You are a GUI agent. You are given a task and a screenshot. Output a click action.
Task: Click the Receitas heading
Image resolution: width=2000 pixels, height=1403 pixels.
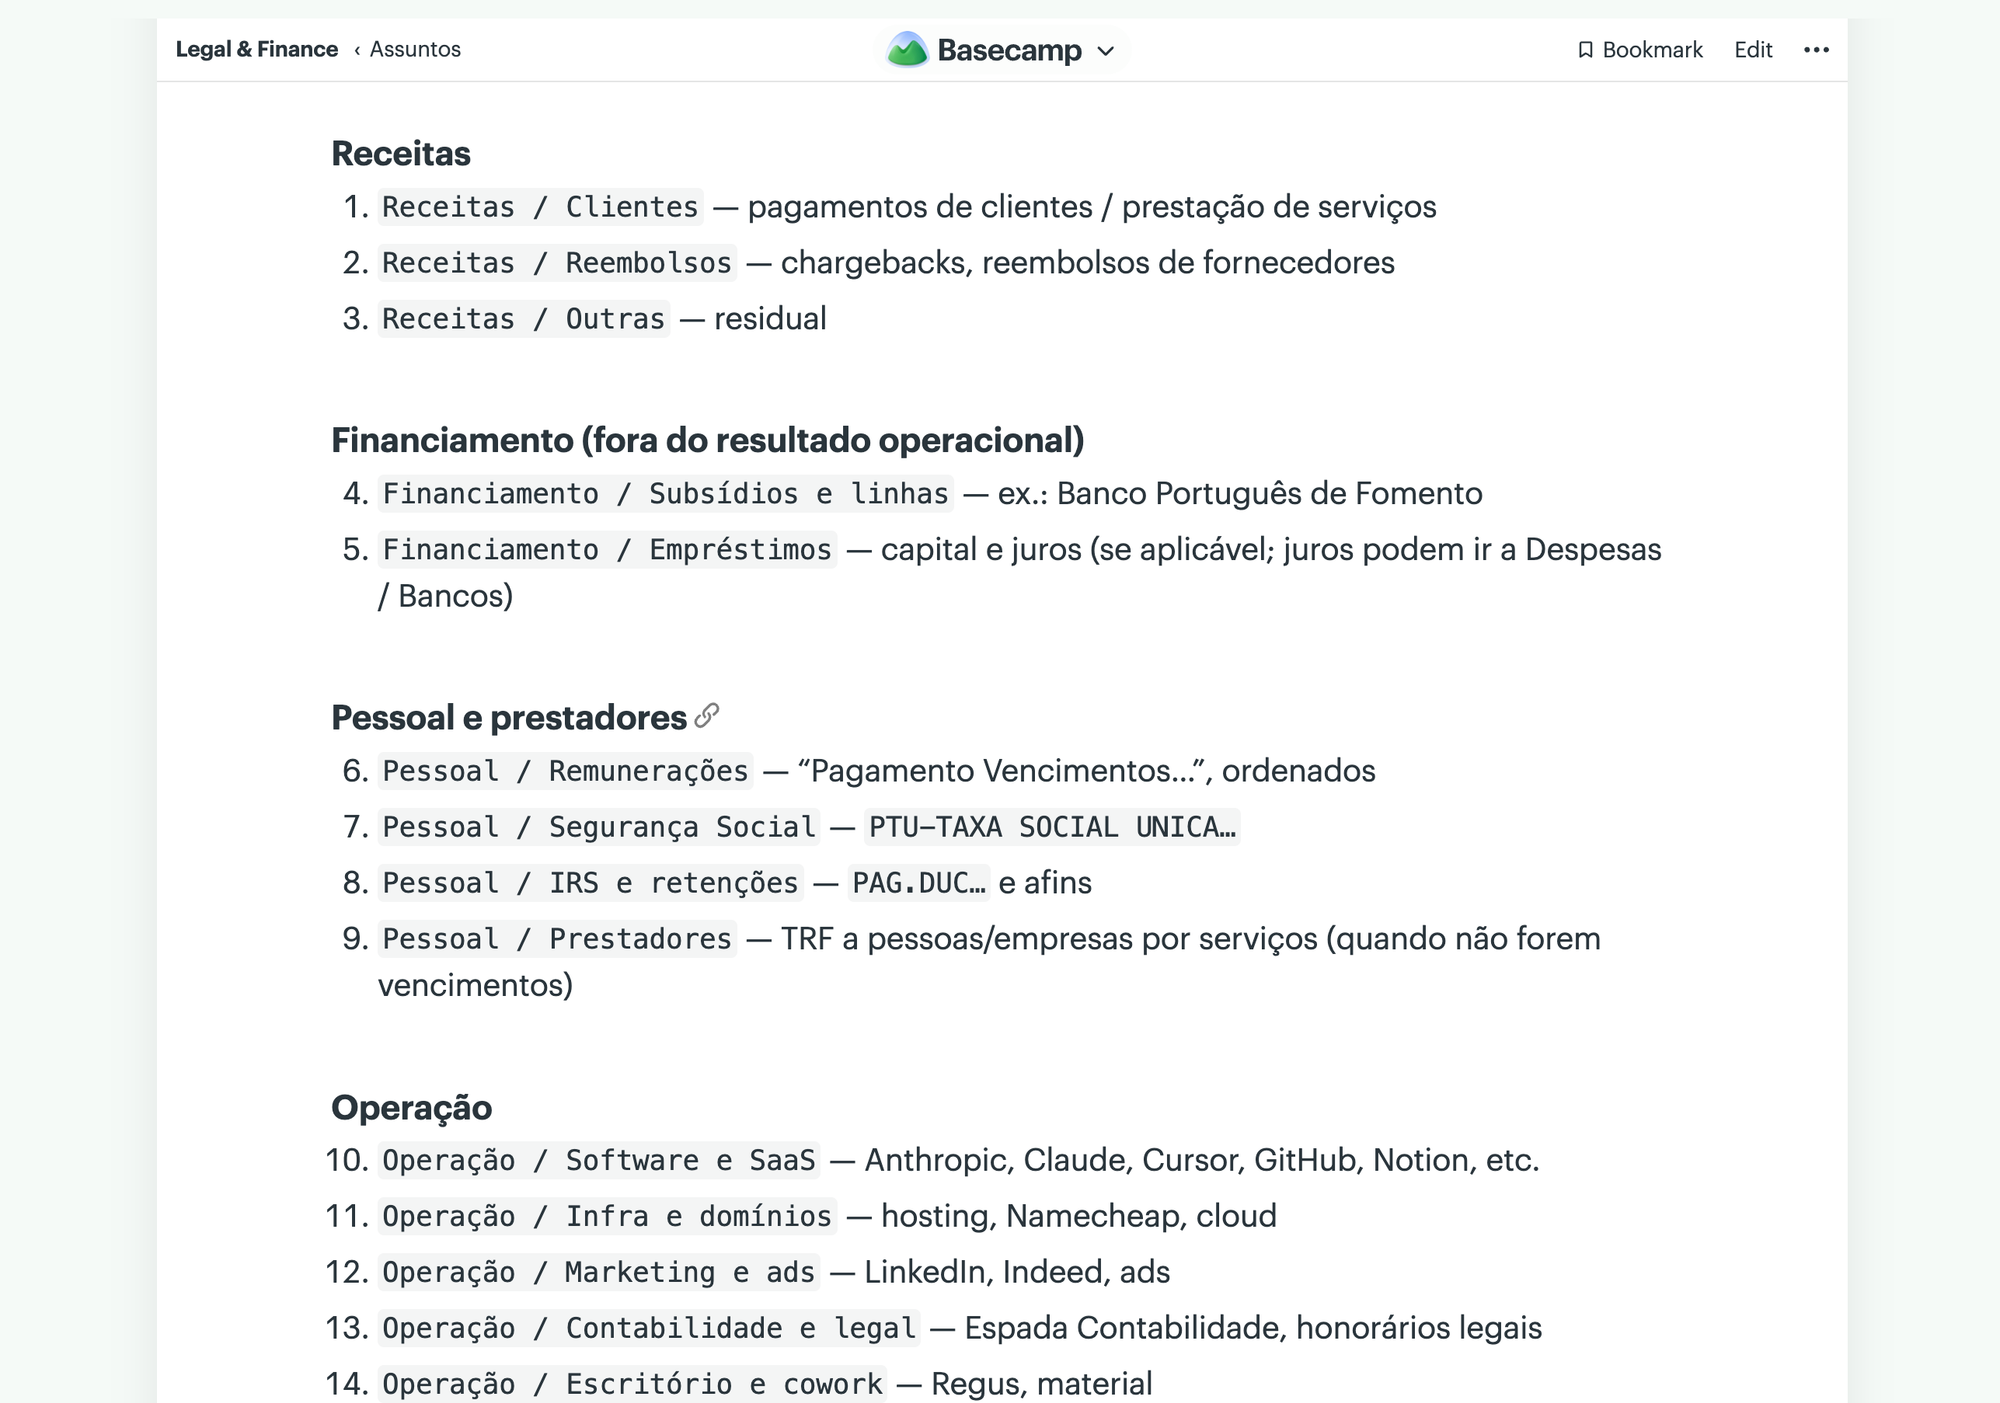401,153
